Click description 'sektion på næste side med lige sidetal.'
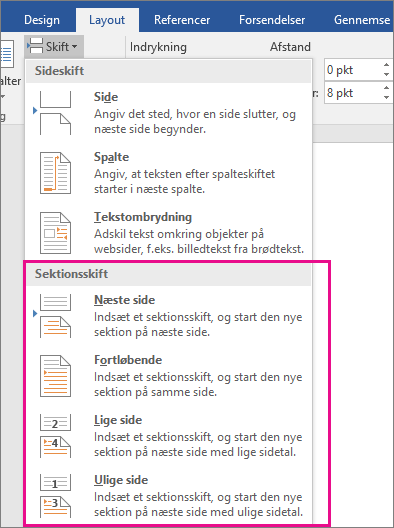Image resolution: width=394 pixels, height=528 pixels. pyautogui.click(x=195, y=452)
